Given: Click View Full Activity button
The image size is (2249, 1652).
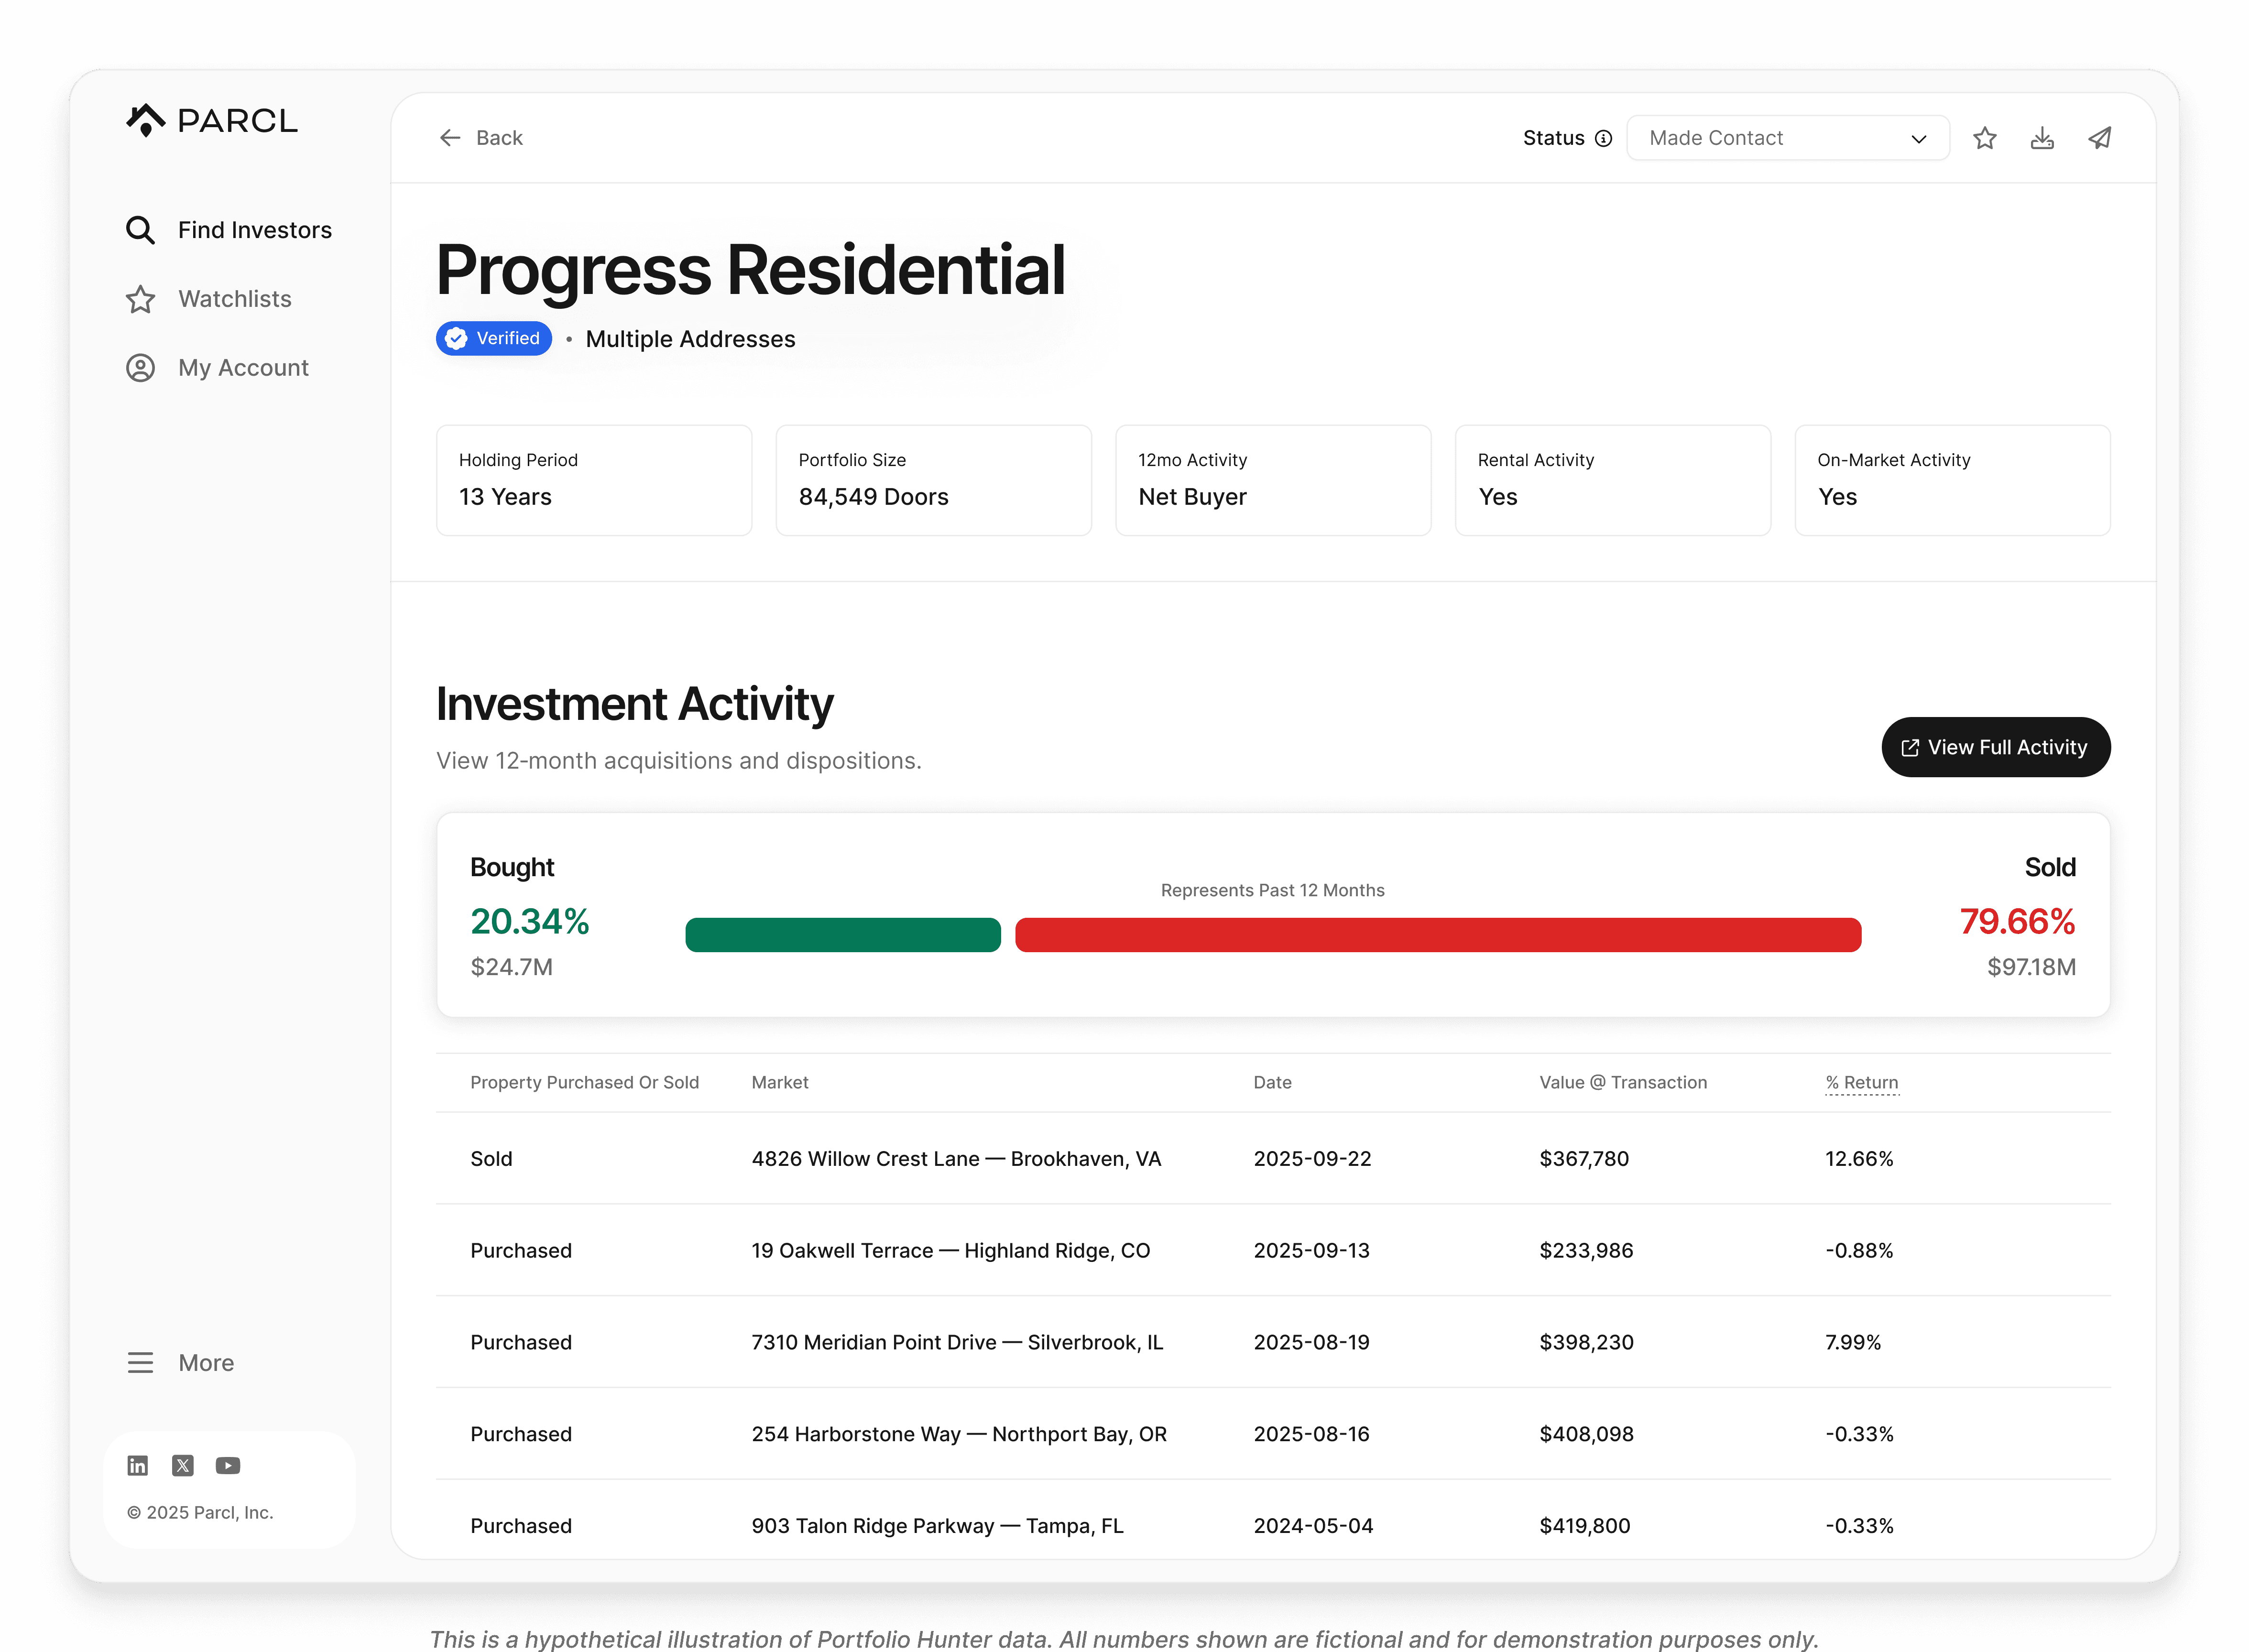Looking at the screenshot, I should (x=1996, y=747).
